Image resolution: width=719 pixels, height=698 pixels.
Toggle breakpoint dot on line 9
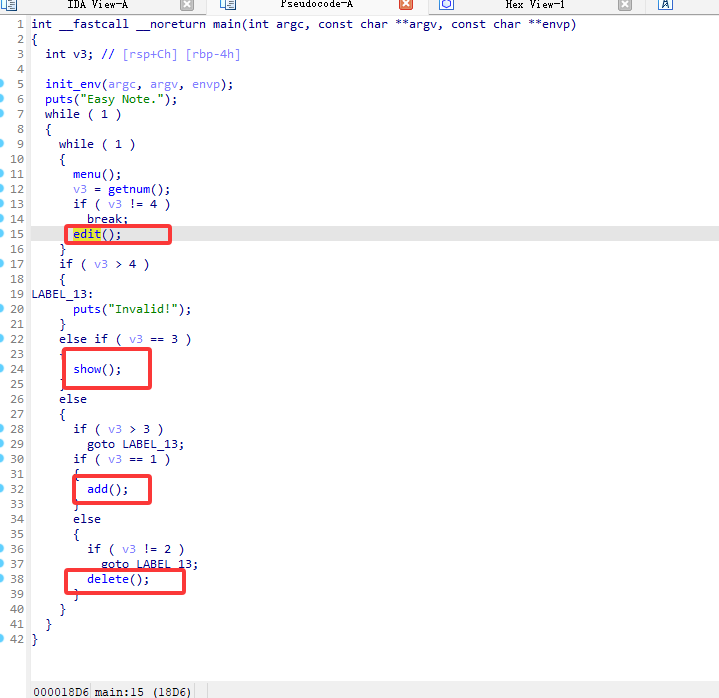coord(2,144)
